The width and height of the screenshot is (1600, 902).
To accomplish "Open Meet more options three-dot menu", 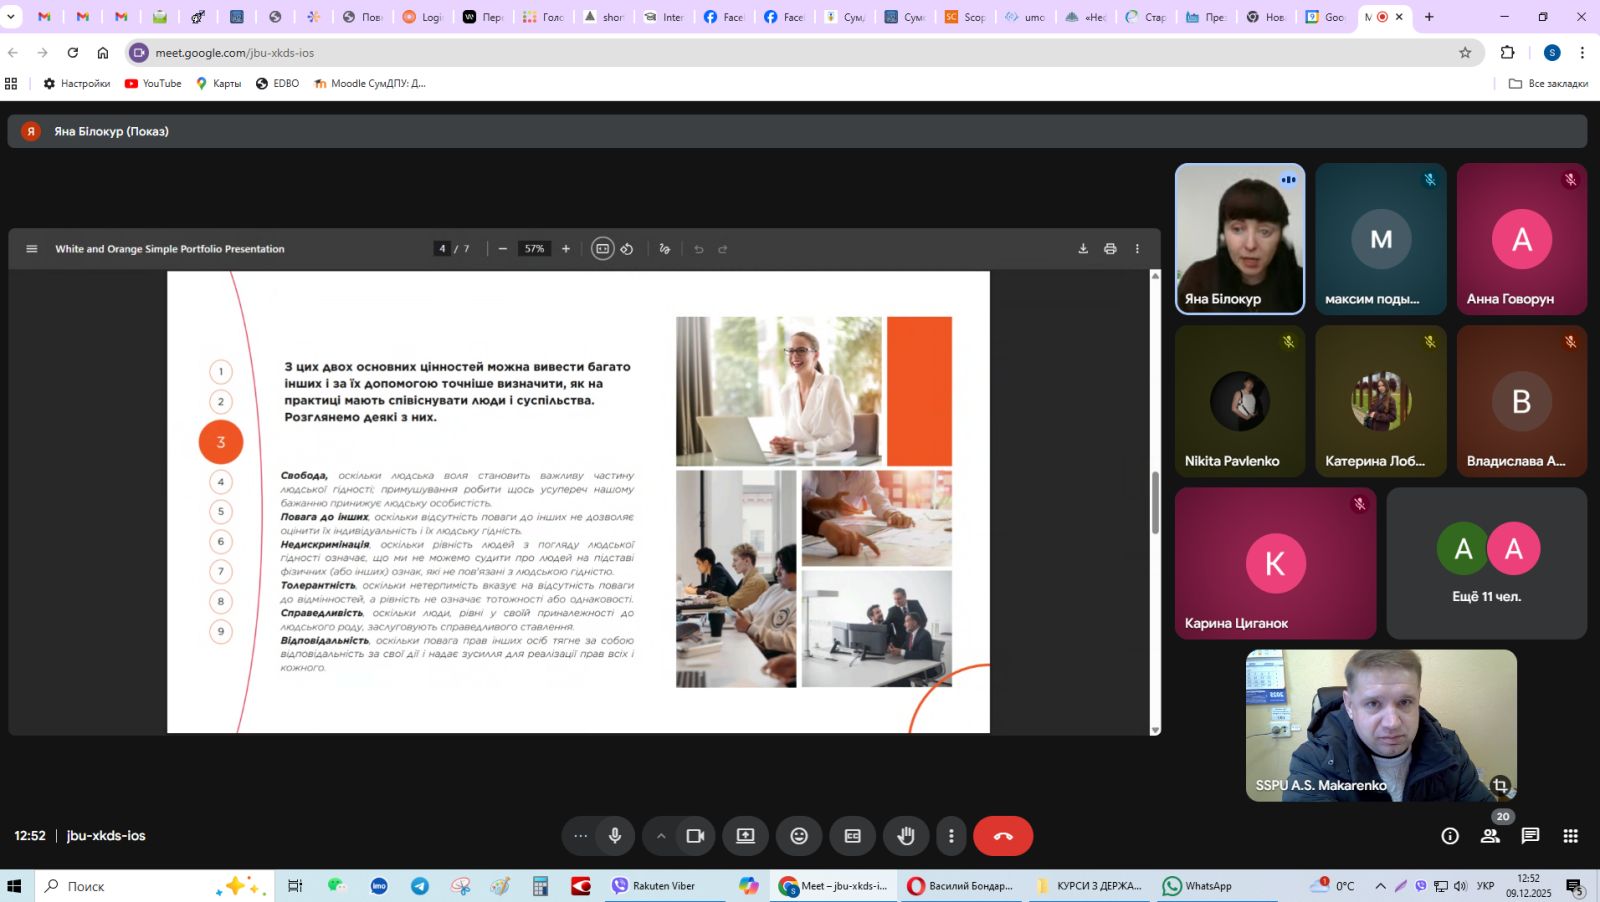I will (x=951, y=836).
